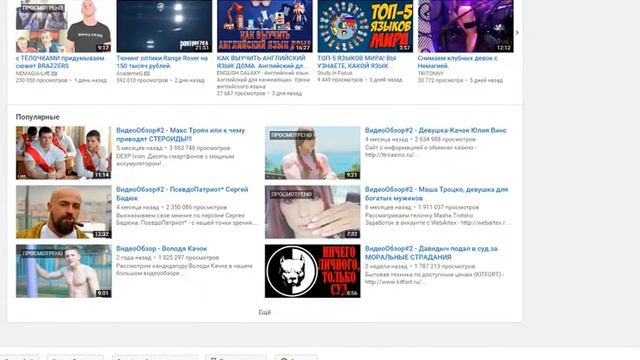Select description 'Рассмотрим кандидатуру Володи Качка'
The height and width of the screenshot is (360, 640).
(x=184, y=269)
